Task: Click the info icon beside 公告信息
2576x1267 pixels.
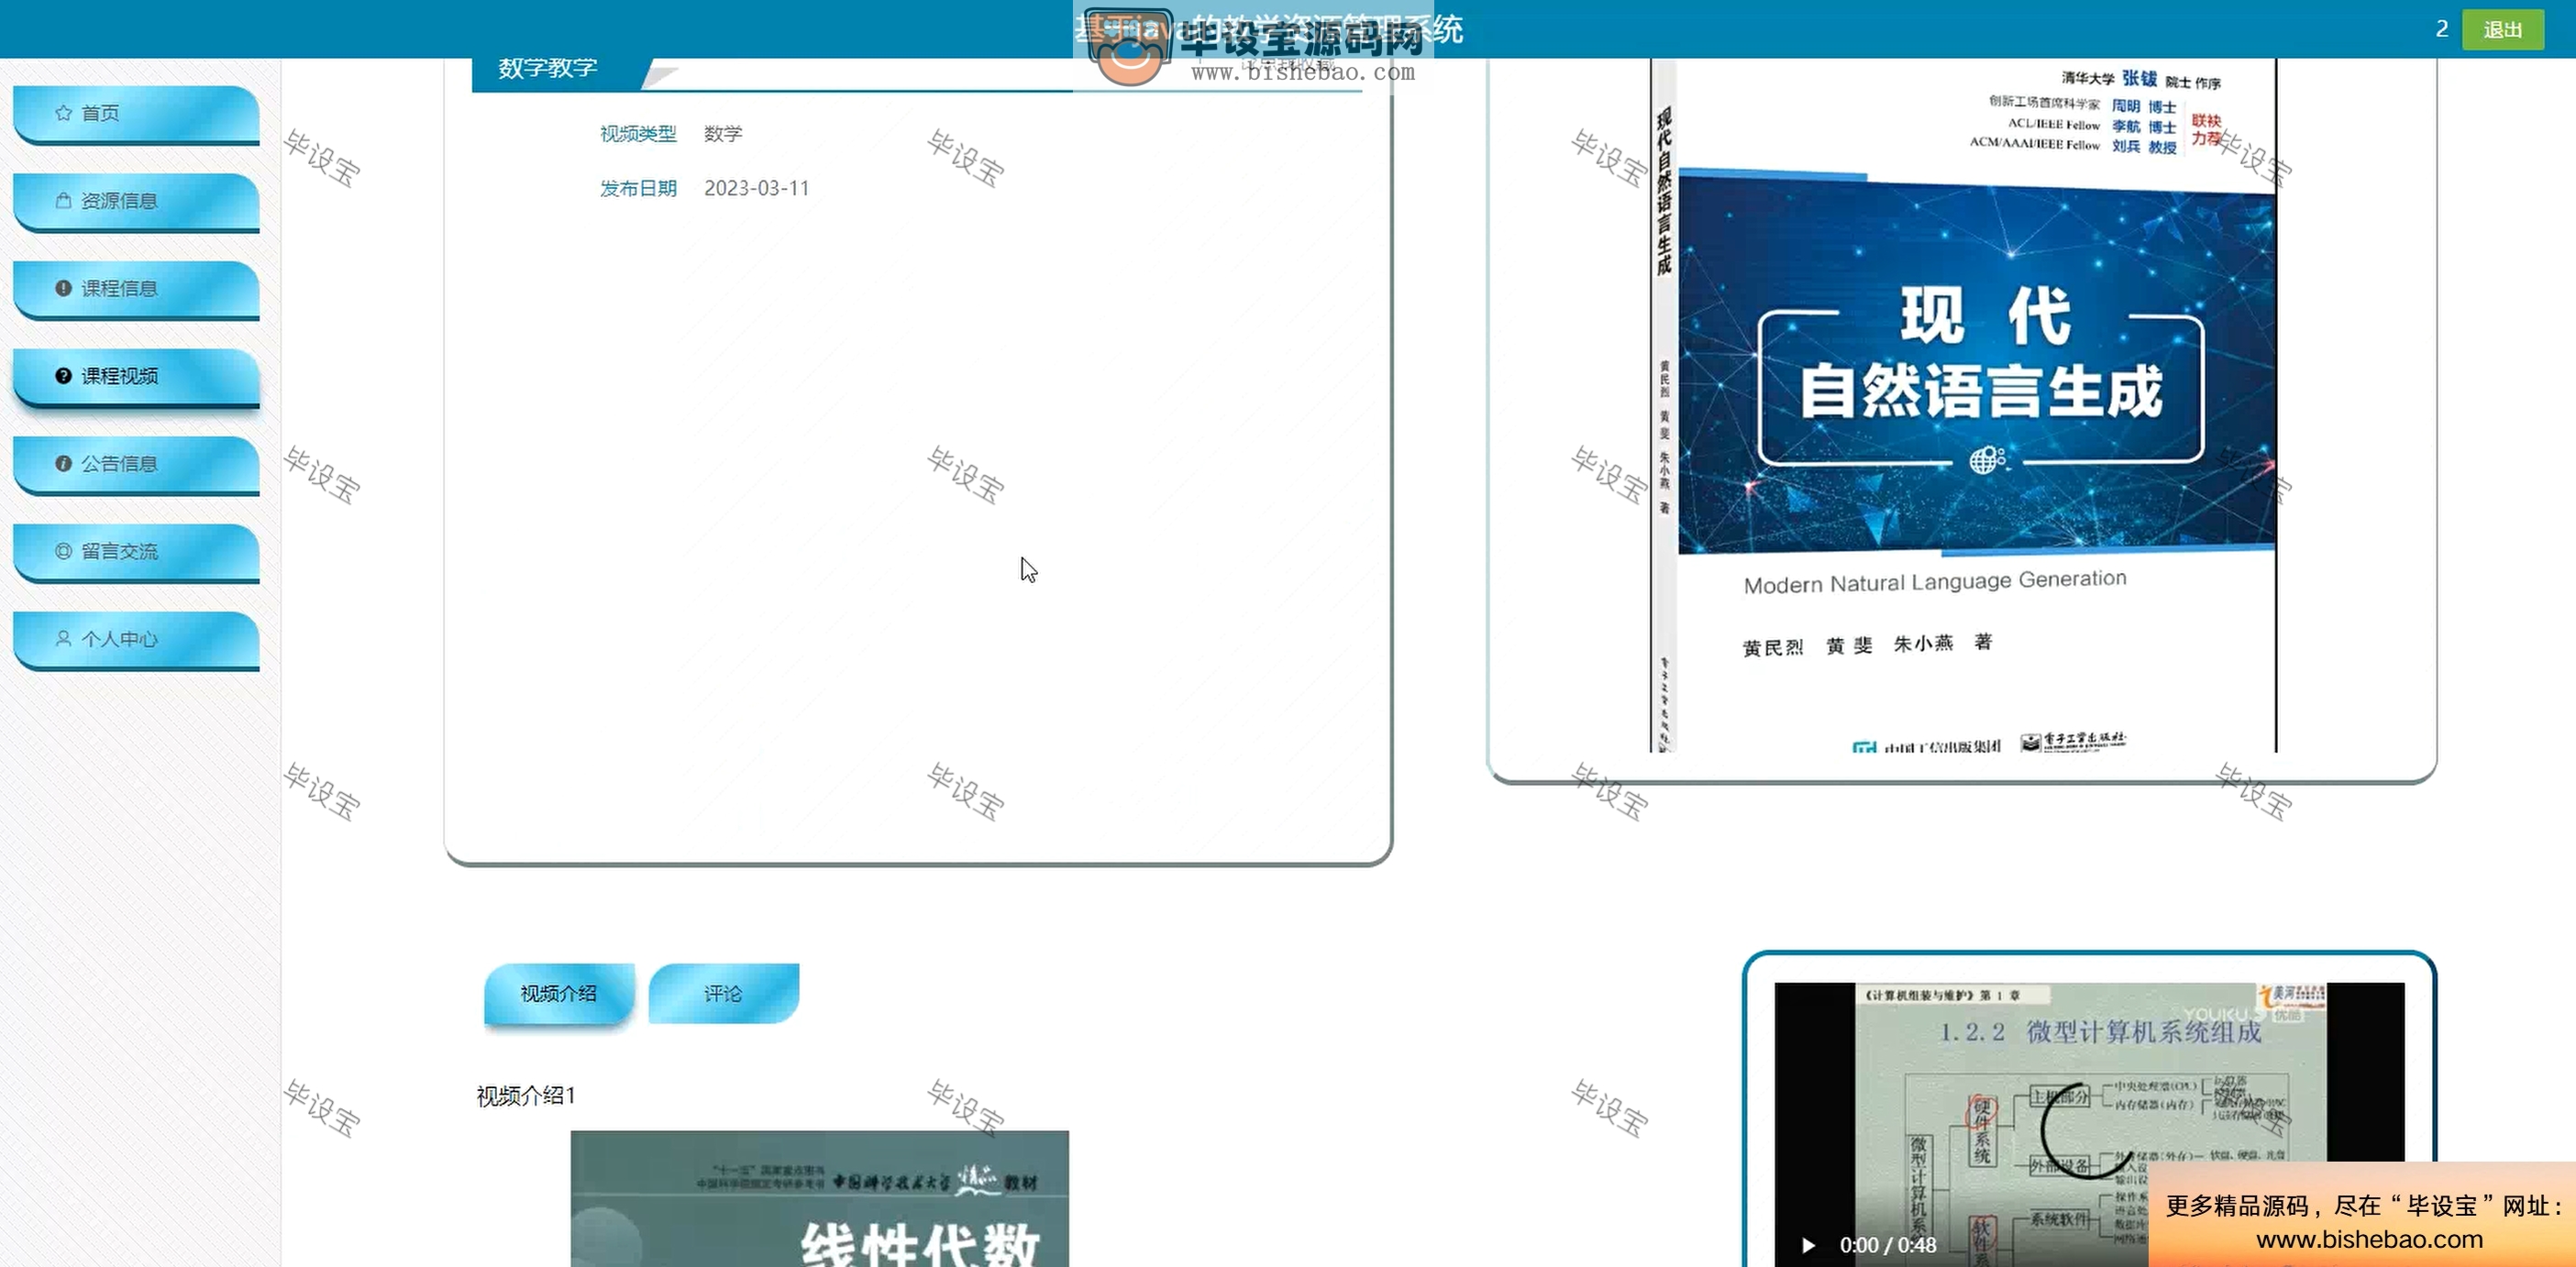Action: [63, 464]
